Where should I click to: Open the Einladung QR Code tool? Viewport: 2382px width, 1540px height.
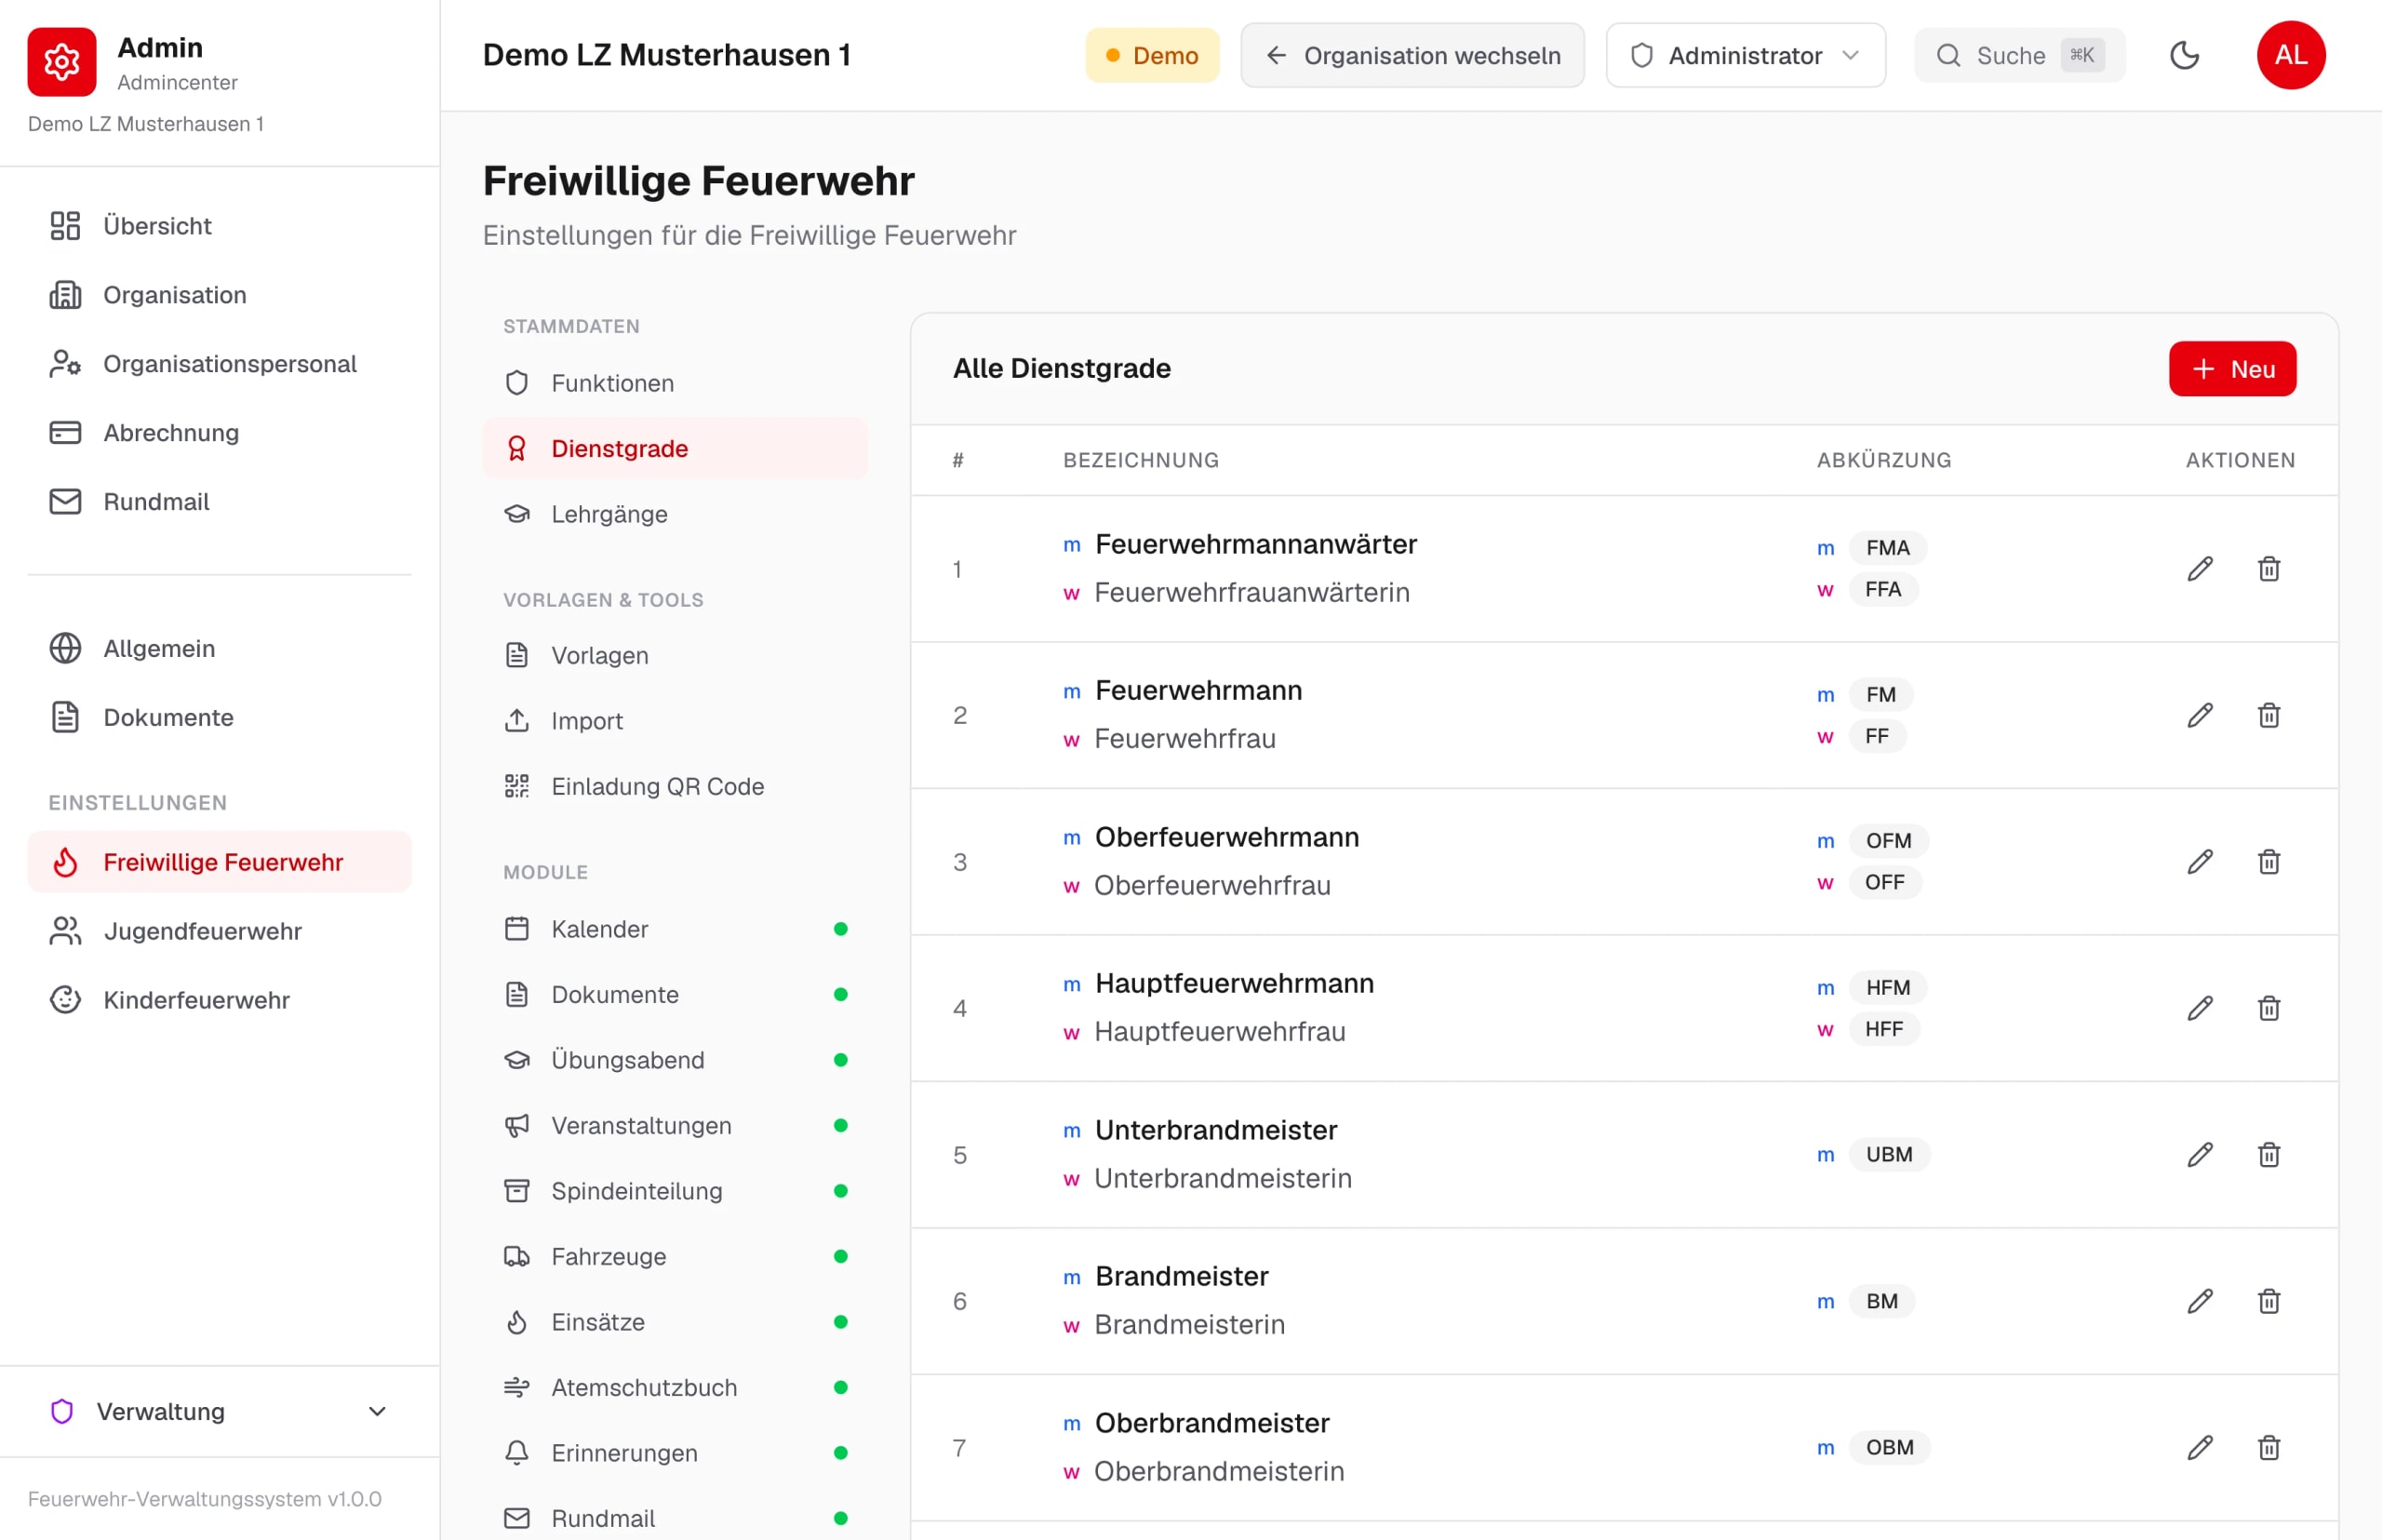(x=675, y=786)
